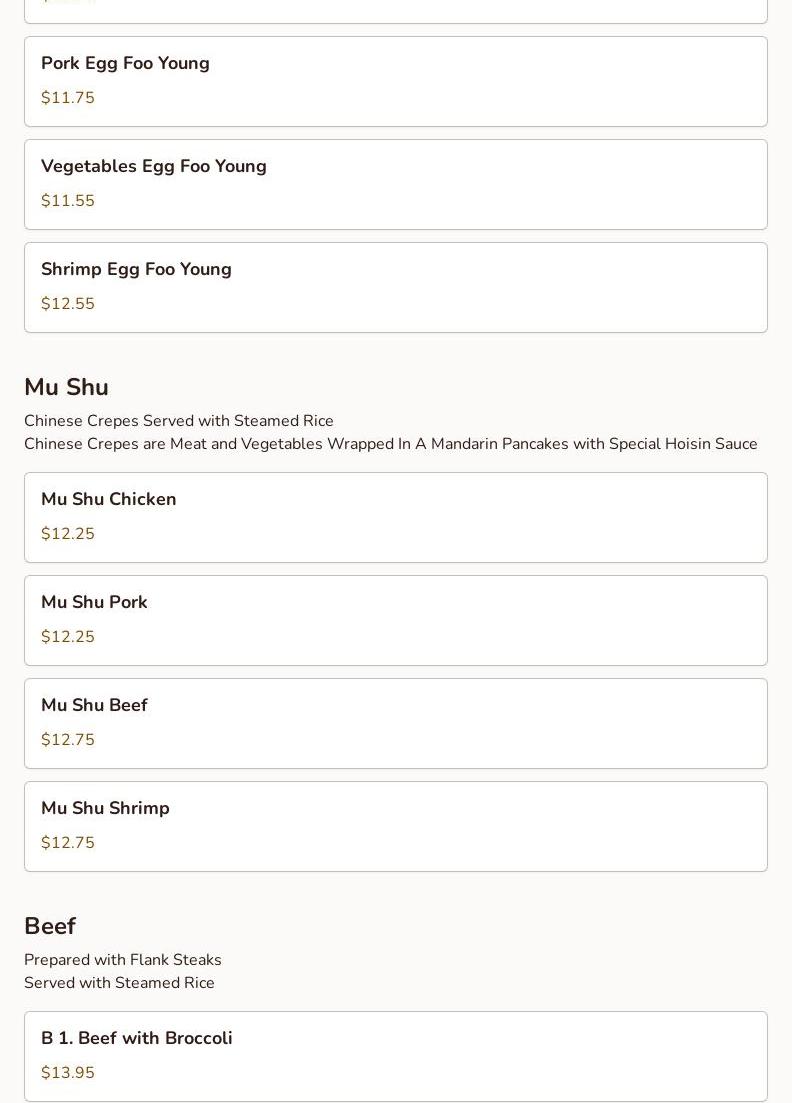Click the $12.55 Shrimp Egg Foo Young price
This screenshot has width=792, height=1103.
click(68, 304)
